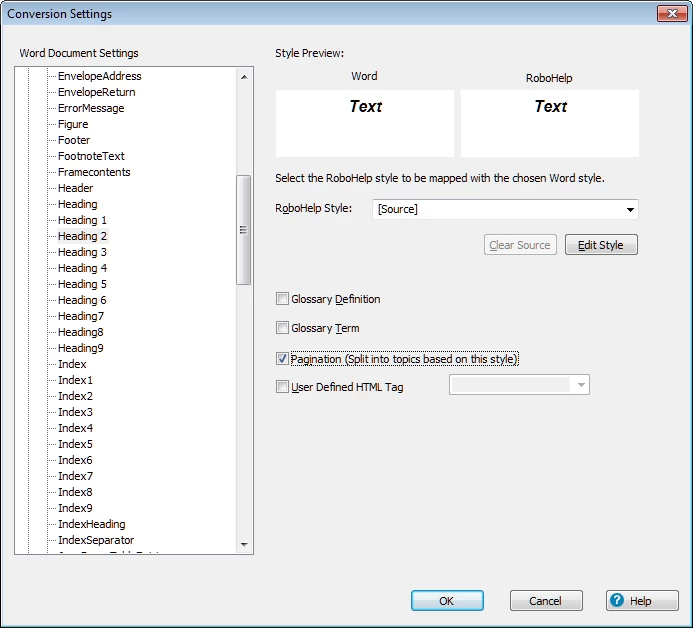
Task: Select the plain Heading style item
Action: [78, 204]
